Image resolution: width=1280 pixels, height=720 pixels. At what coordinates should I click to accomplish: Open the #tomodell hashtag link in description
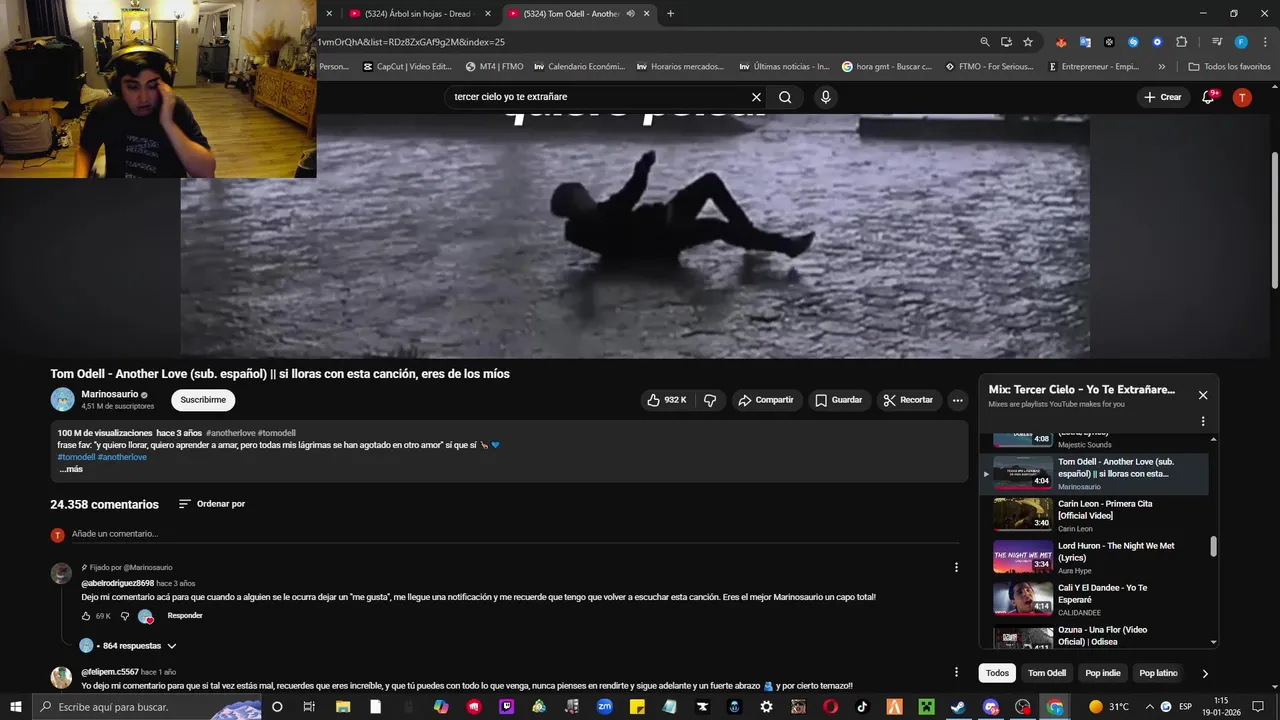[x=76, y=457]
